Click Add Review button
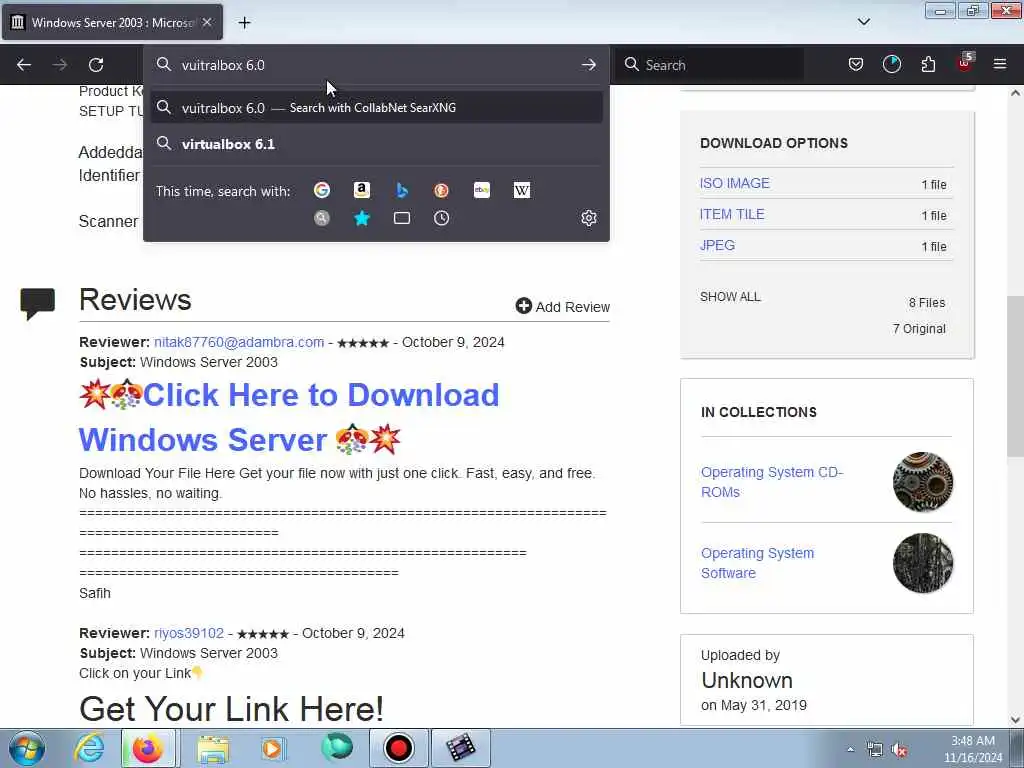1024x768 pixels. 562,306
